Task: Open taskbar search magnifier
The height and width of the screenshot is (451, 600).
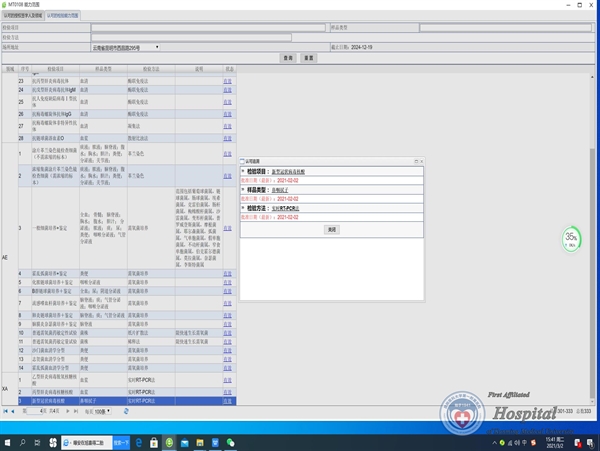Action: tap(23, 443)
